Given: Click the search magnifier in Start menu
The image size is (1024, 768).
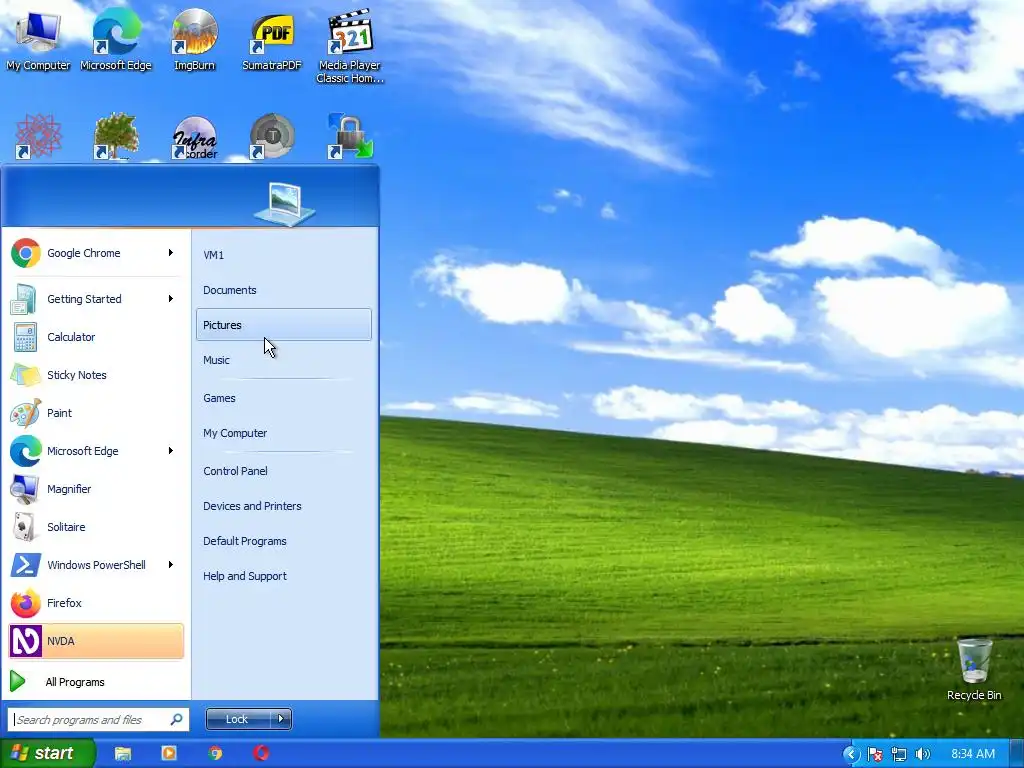Looking at the screenshot, I should 176,719.
